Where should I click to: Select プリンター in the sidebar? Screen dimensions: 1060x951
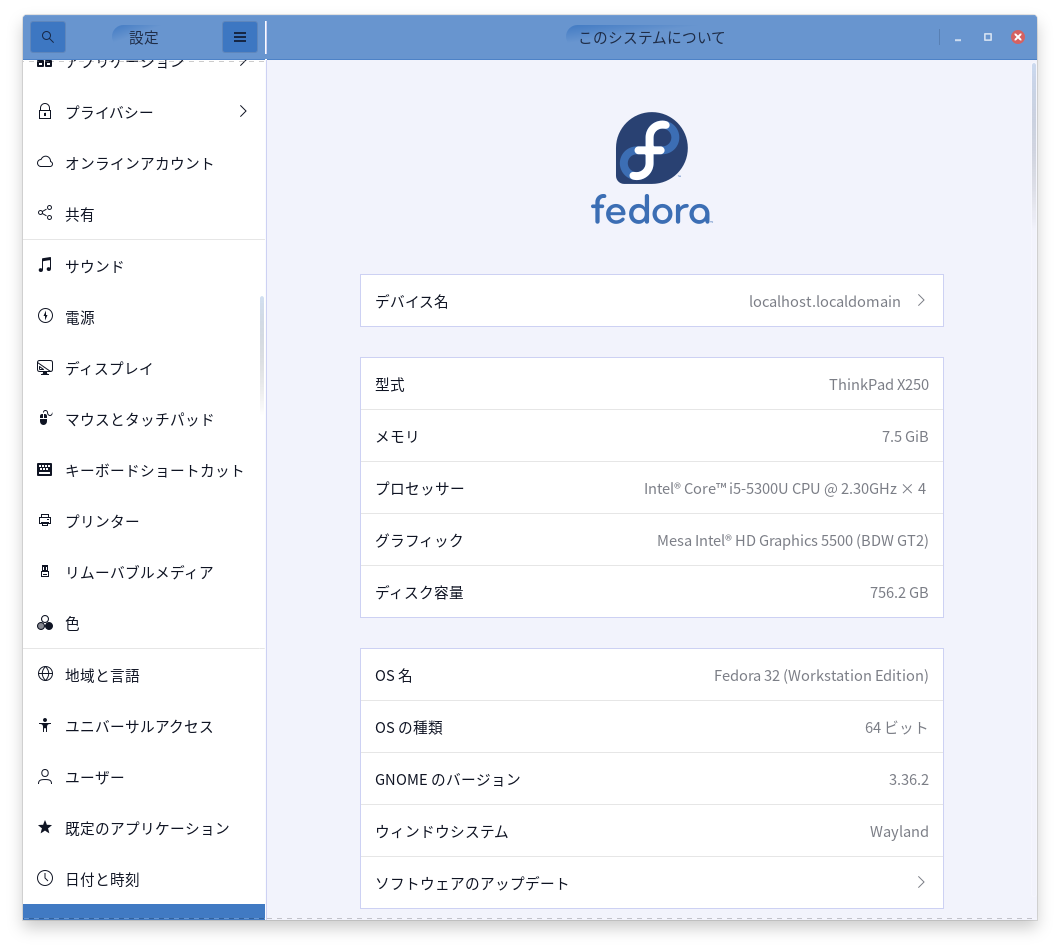click(x=144, y=521)
